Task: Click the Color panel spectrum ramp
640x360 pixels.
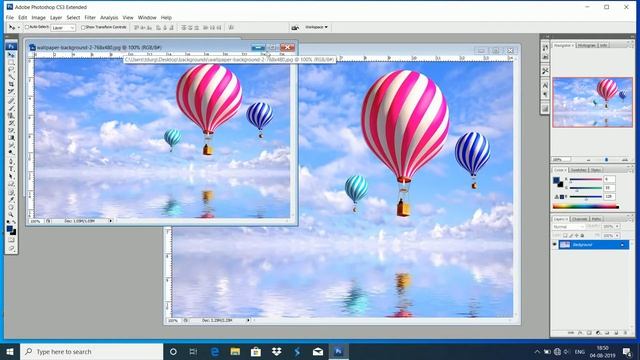Action: 586,206
